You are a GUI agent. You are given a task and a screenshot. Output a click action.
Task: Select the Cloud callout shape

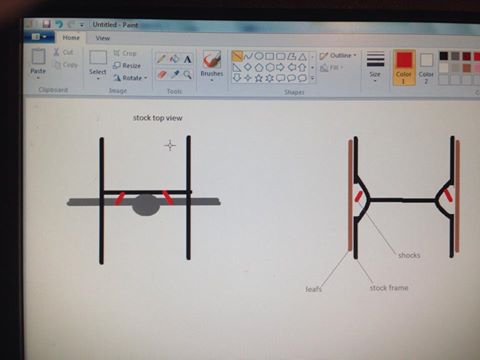302,78
